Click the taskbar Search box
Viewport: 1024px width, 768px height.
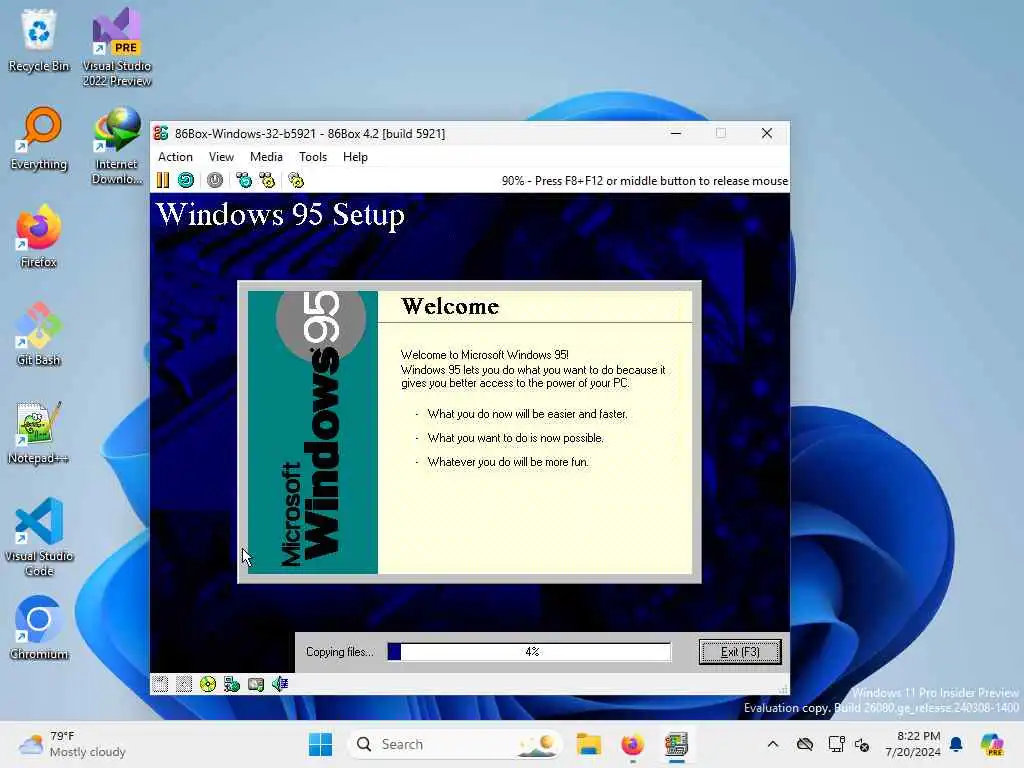pyautogui.click(x=455, y=744)
